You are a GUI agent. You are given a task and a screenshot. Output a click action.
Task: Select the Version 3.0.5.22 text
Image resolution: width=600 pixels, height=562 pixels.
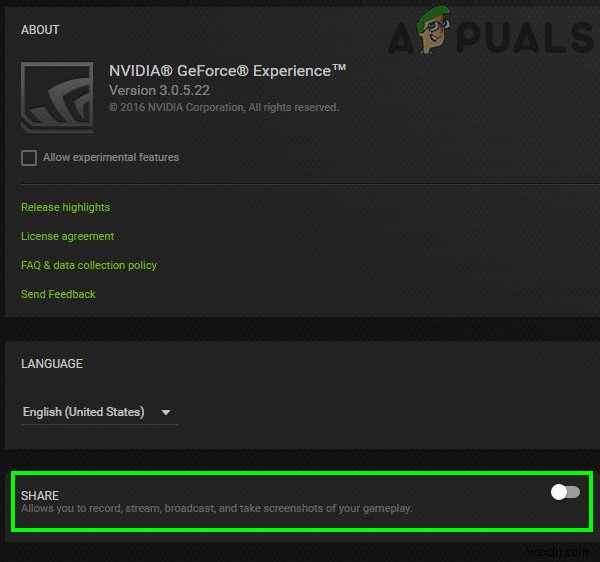click(159, 91)
